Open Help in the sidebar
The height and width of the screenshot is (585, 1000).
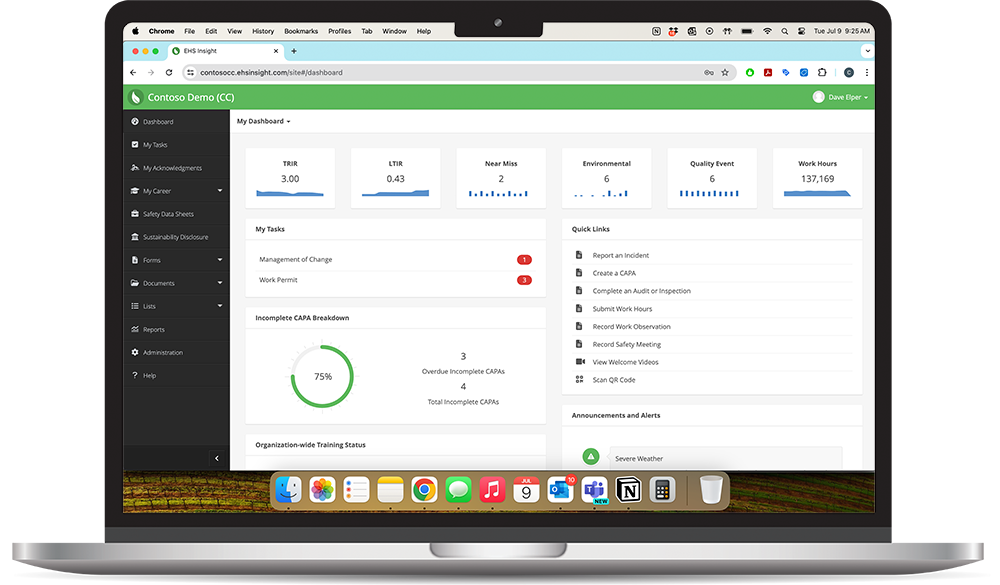176,375
